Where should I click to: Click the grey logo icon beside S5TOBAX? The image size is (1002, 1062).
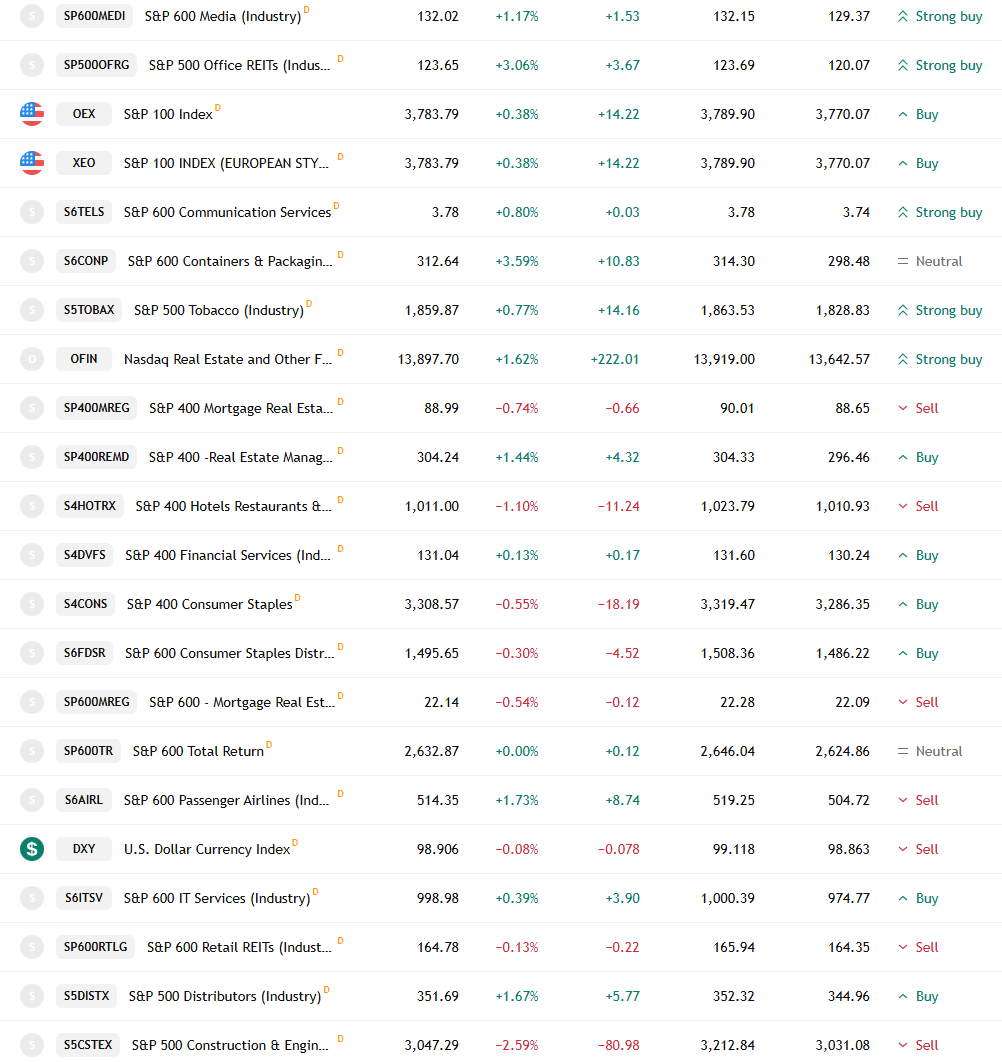[32, 310]
